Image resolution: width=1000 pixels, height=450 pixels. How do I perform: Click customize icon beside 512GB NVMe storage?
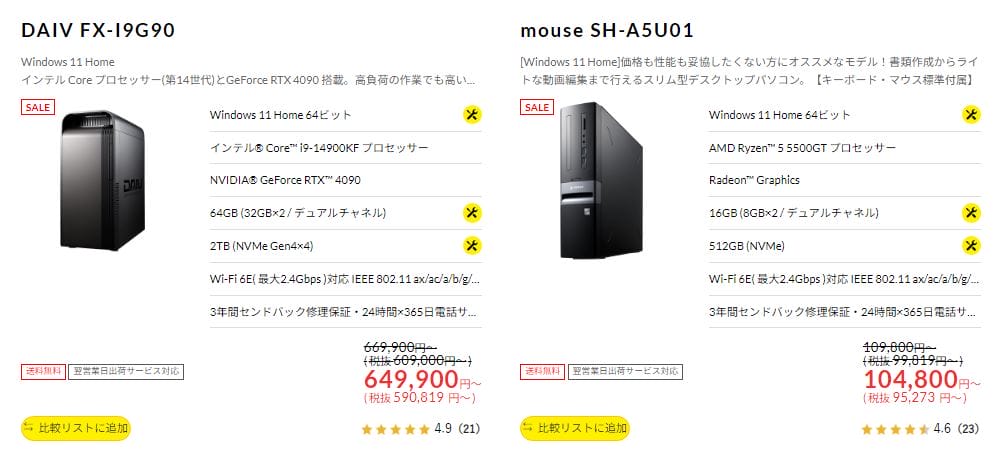coord(971,245)
